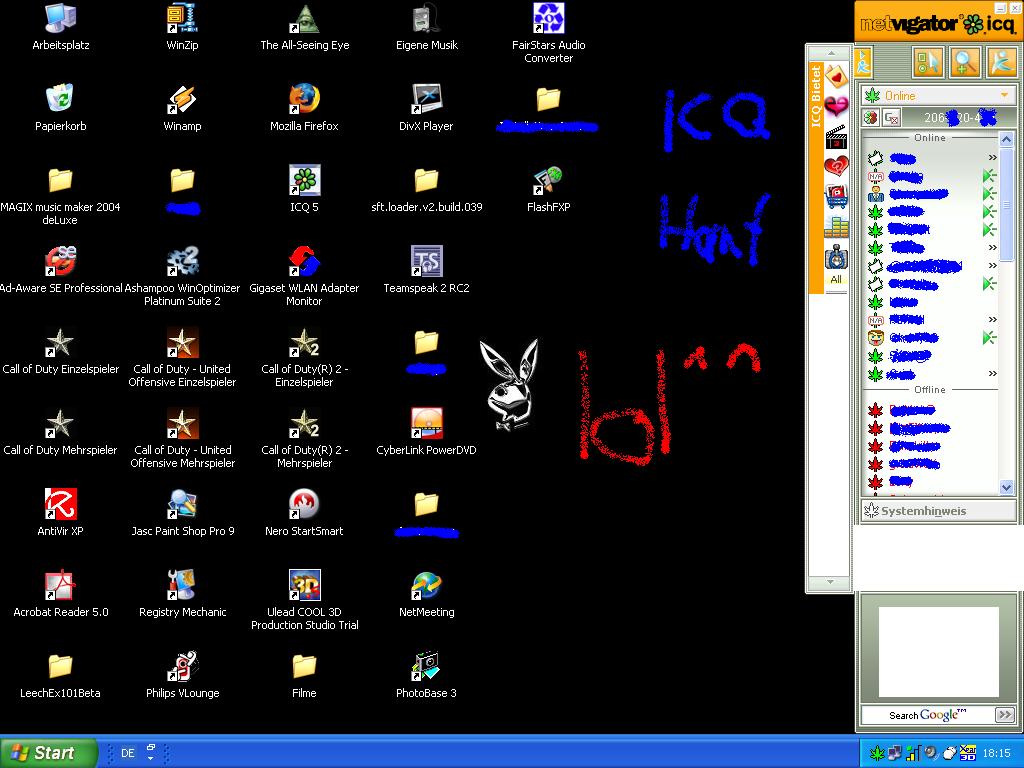
Task: Select the Acrobat Reader 5.0 shortcut
Action: (61, 594)
